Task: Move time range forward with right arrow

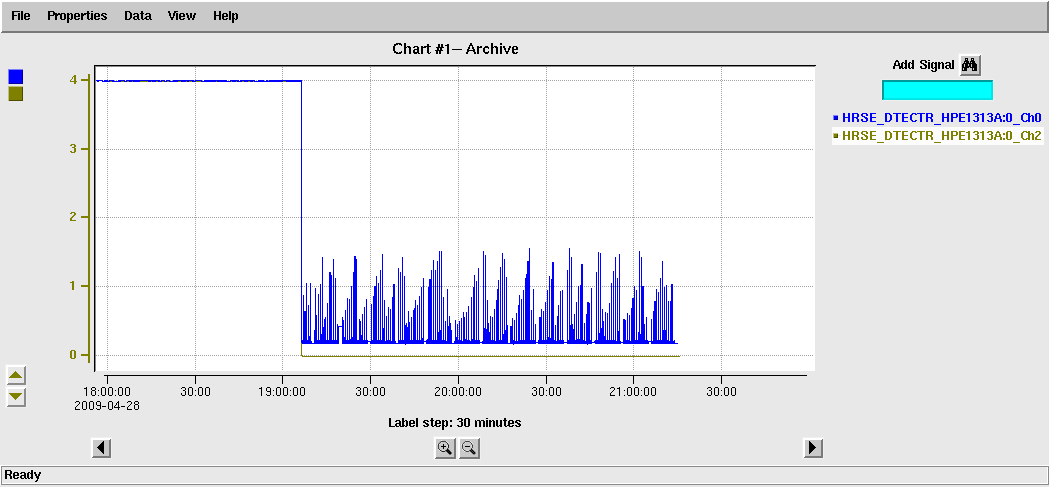Action: tap(812, 448)
